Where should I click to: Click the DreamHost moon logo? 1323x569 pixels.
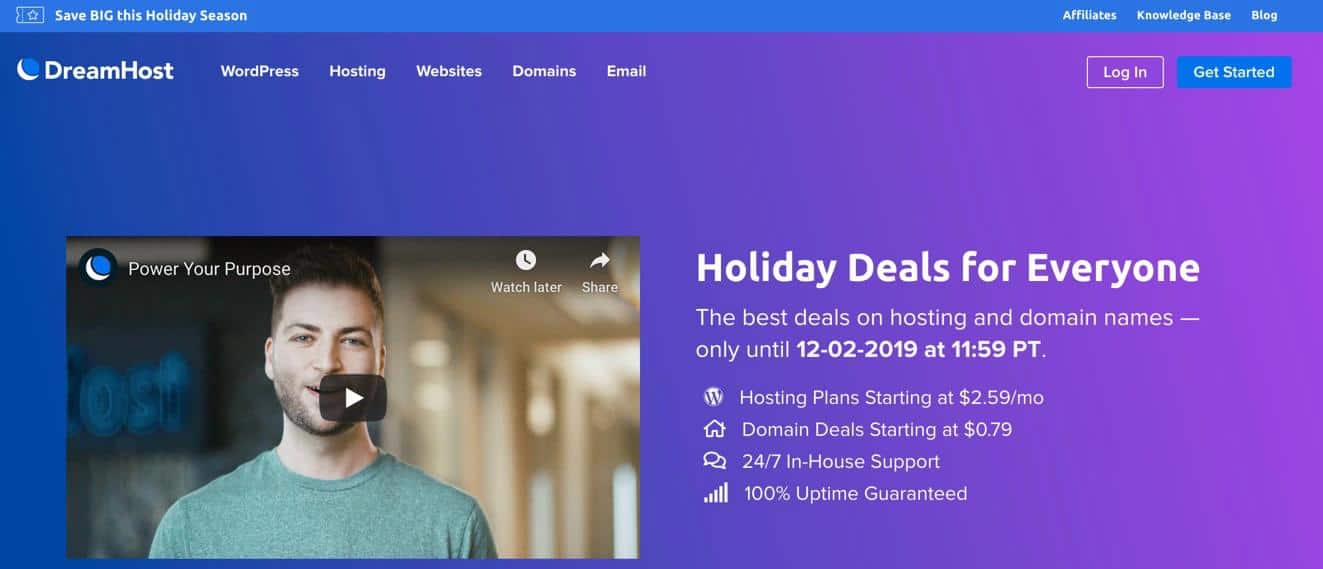28,70
